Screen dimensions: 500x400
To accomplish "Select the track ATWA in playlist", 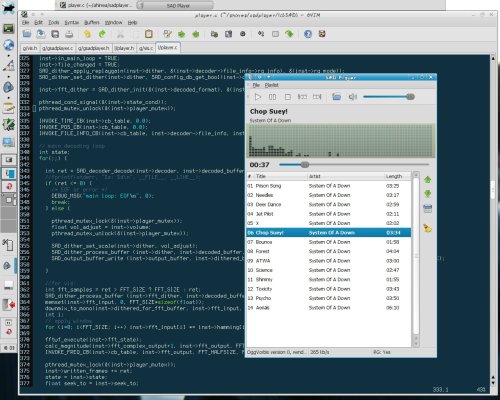I will (329, 261).
